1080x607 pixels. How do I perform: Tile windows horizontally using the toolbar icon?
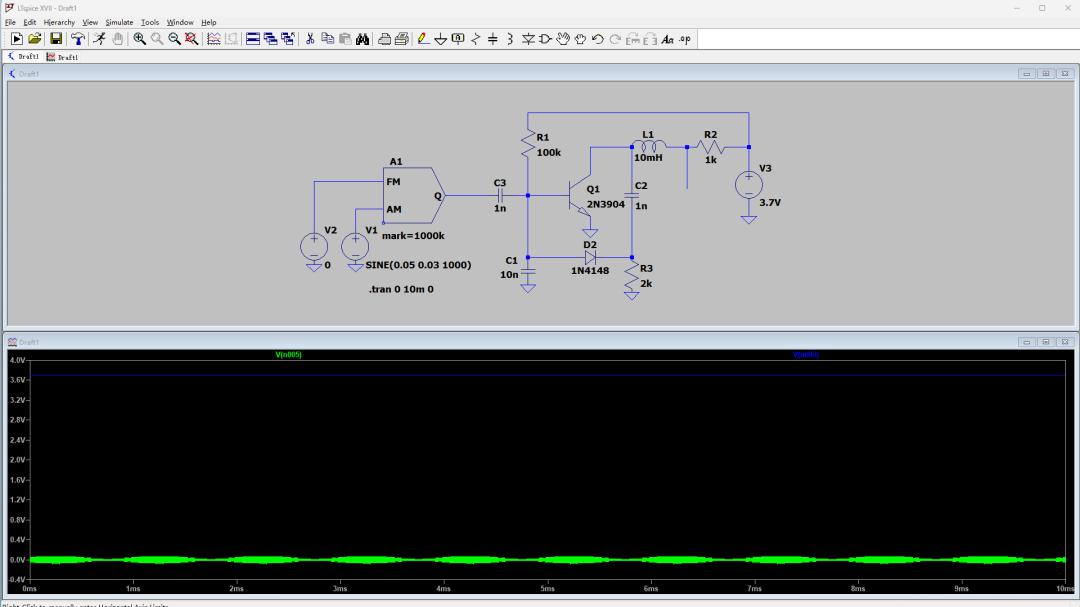[253, 39]
